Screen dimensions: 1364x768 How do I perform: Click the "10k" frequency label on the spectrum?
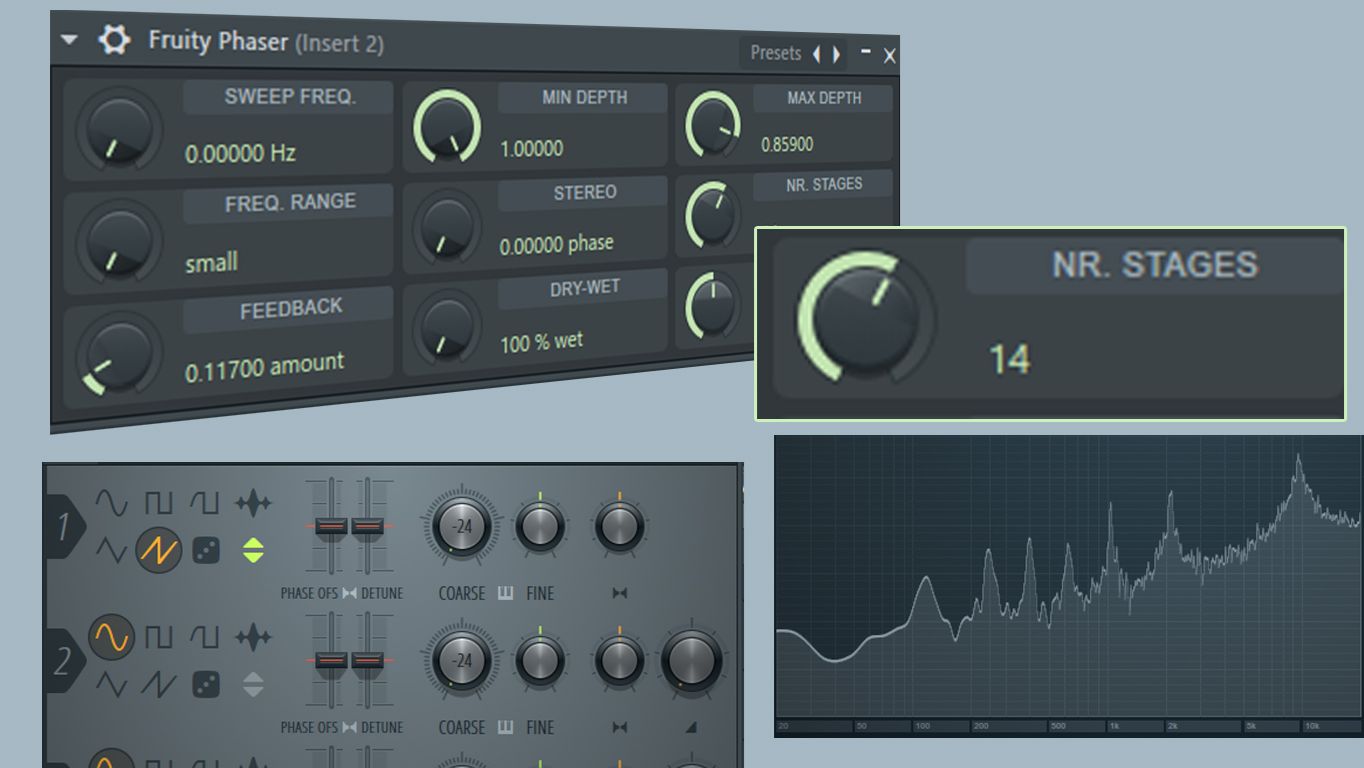pos(1312,726)
